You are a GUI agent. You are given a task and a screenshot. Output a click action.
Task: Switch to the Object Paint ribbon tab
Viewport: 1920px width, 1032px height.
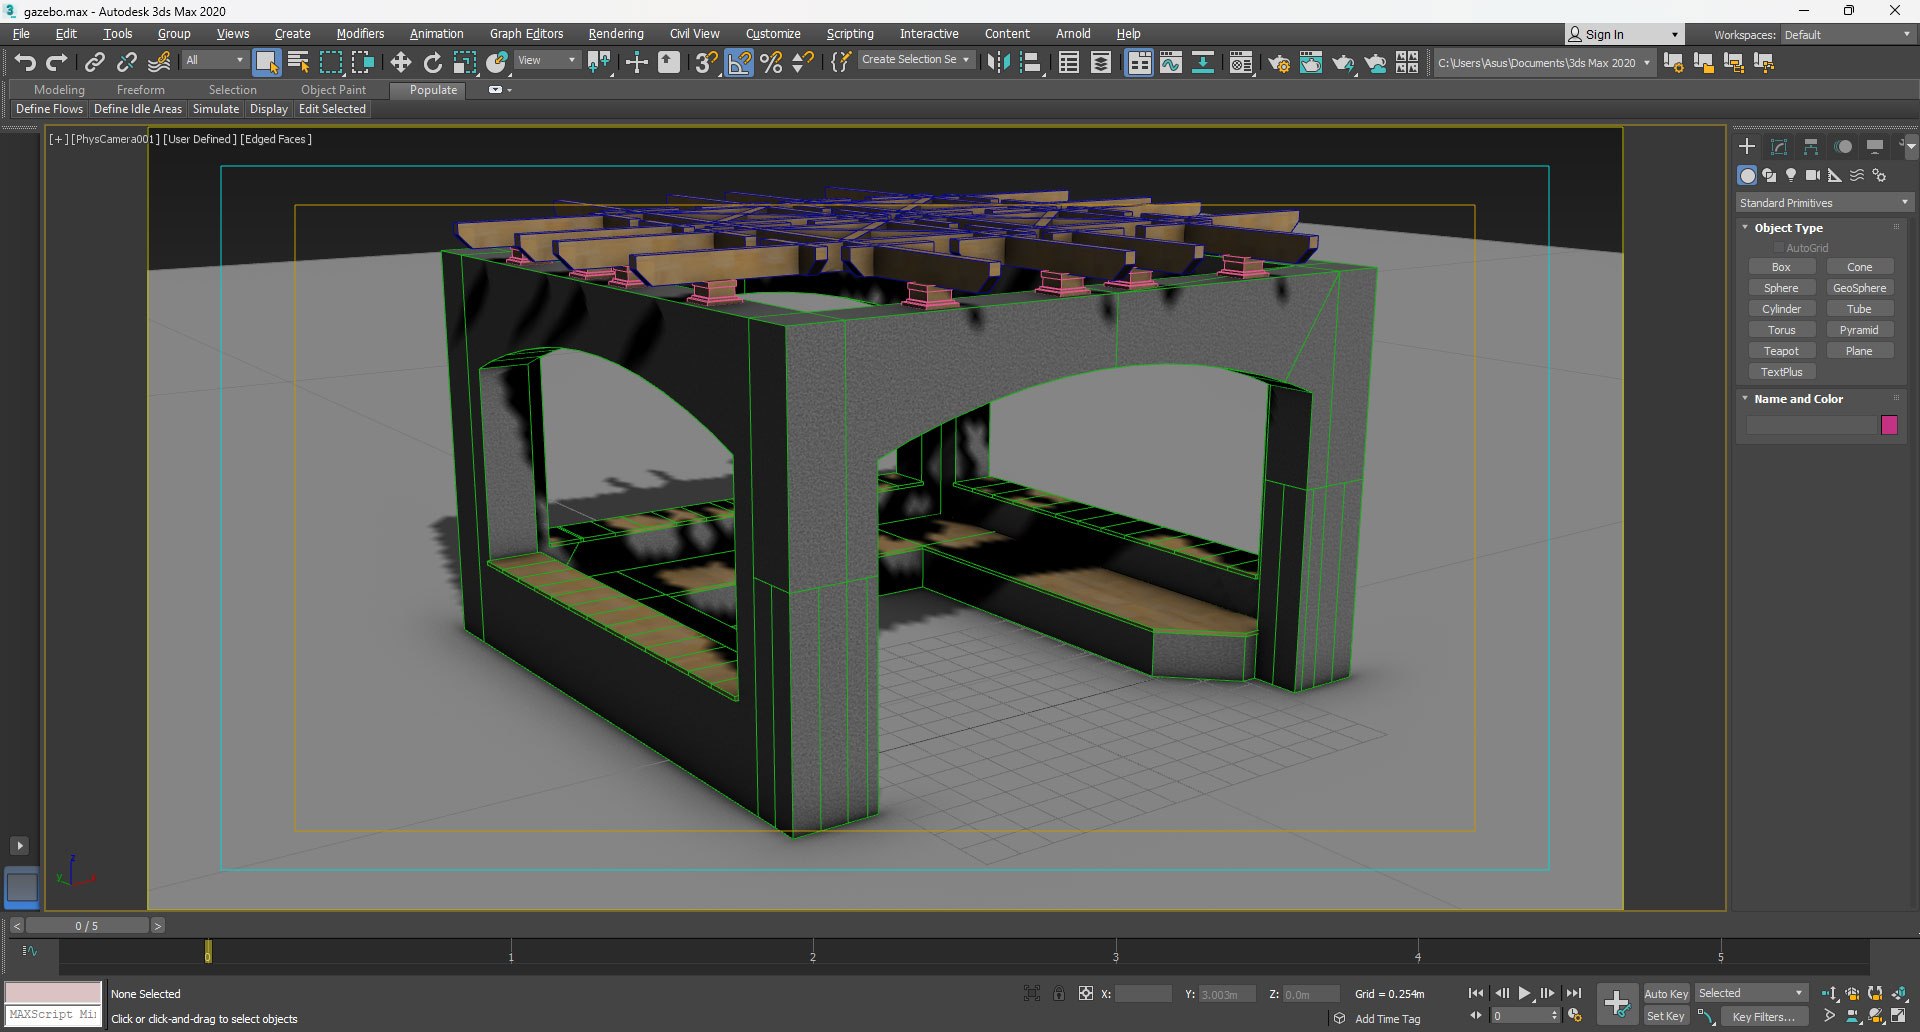click(x=333, y=90)
